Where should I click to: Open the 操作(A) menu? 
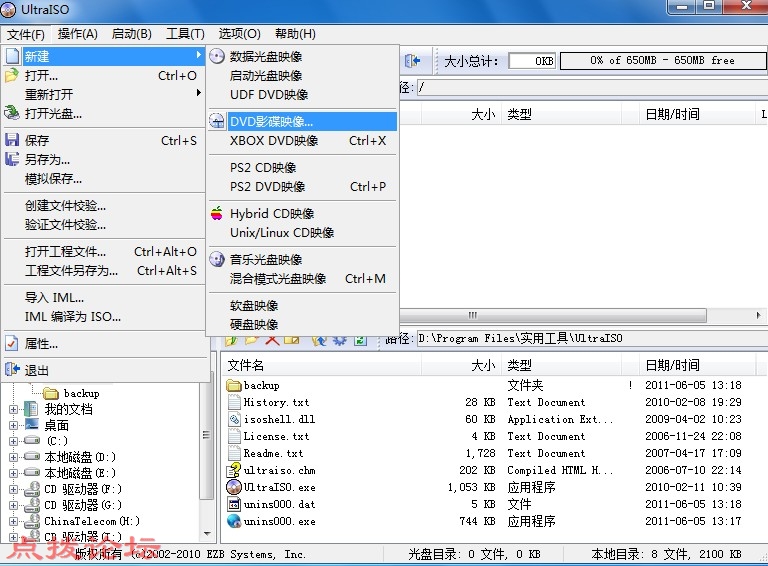pyautogui.click(x=77, y=34)
